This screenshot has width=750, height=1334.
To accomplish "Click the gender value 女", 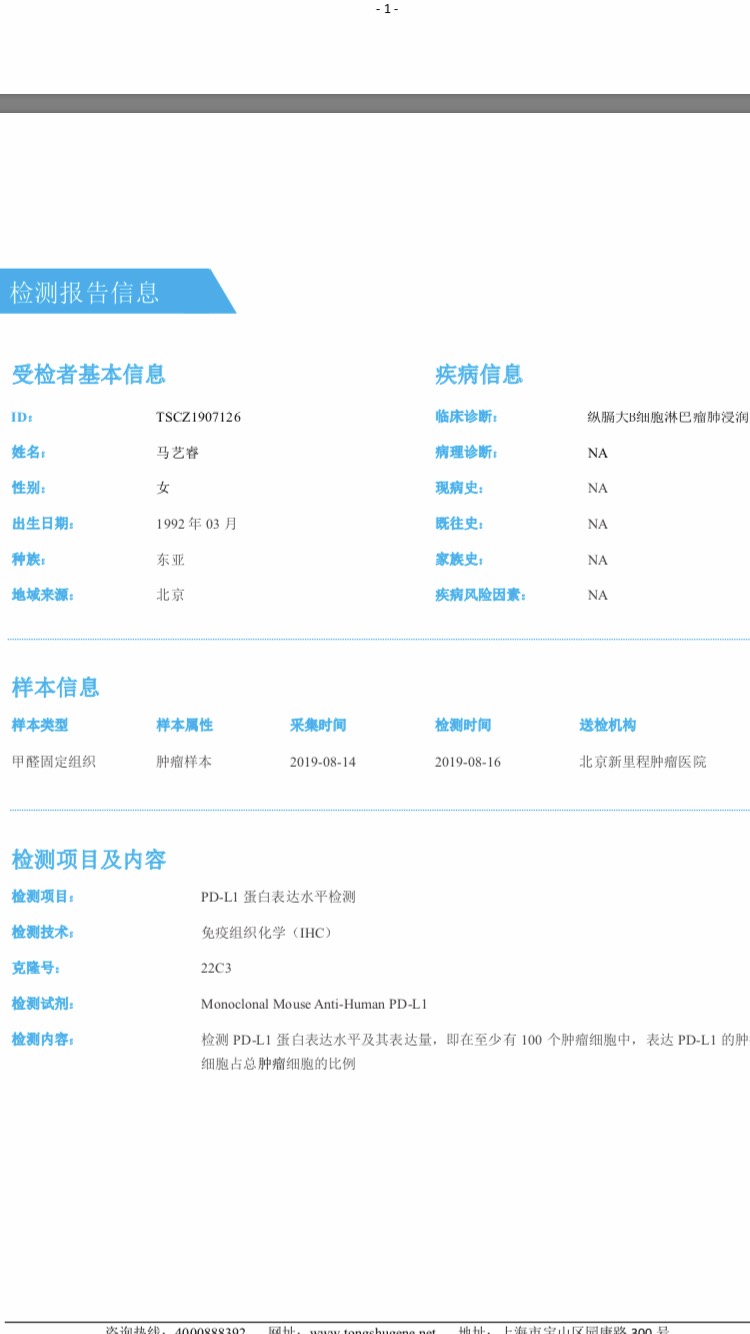I will (x=163, y=488).
